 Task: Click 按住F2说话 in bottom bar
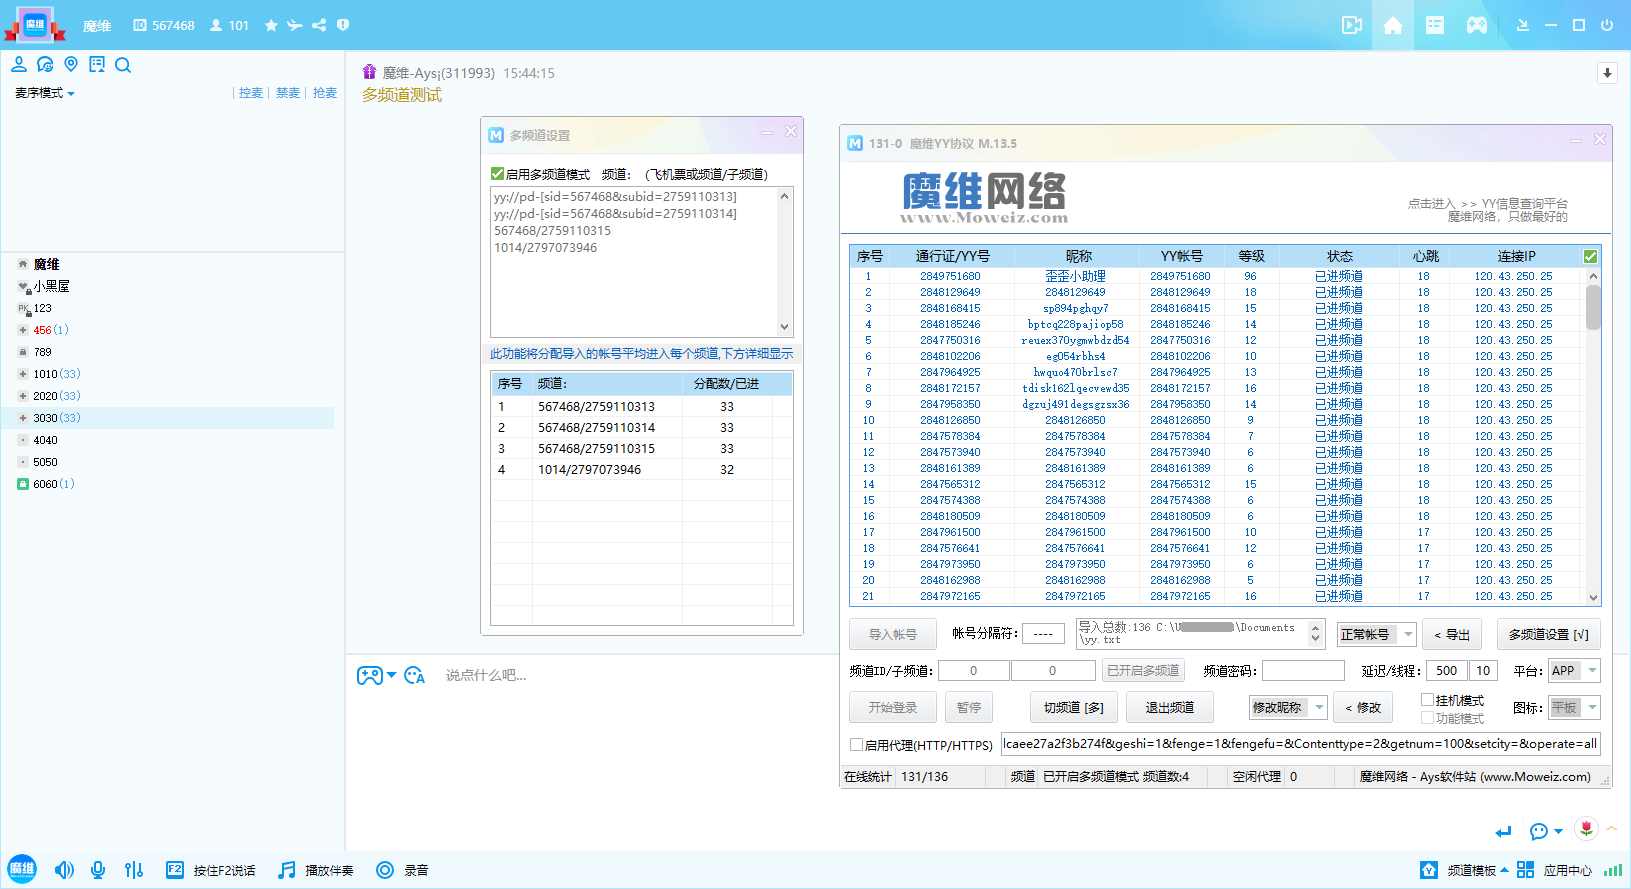tap(211, 870)
